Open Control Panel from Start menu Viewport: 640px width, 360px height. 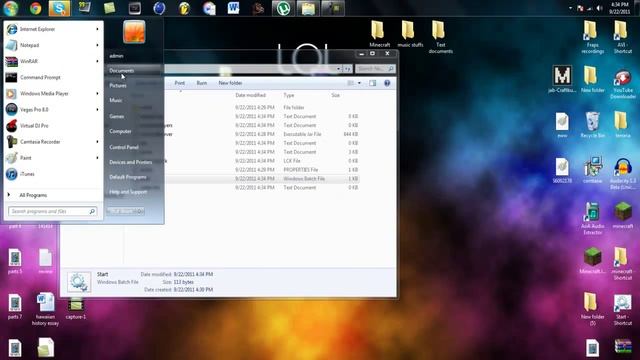coord(124,147)
